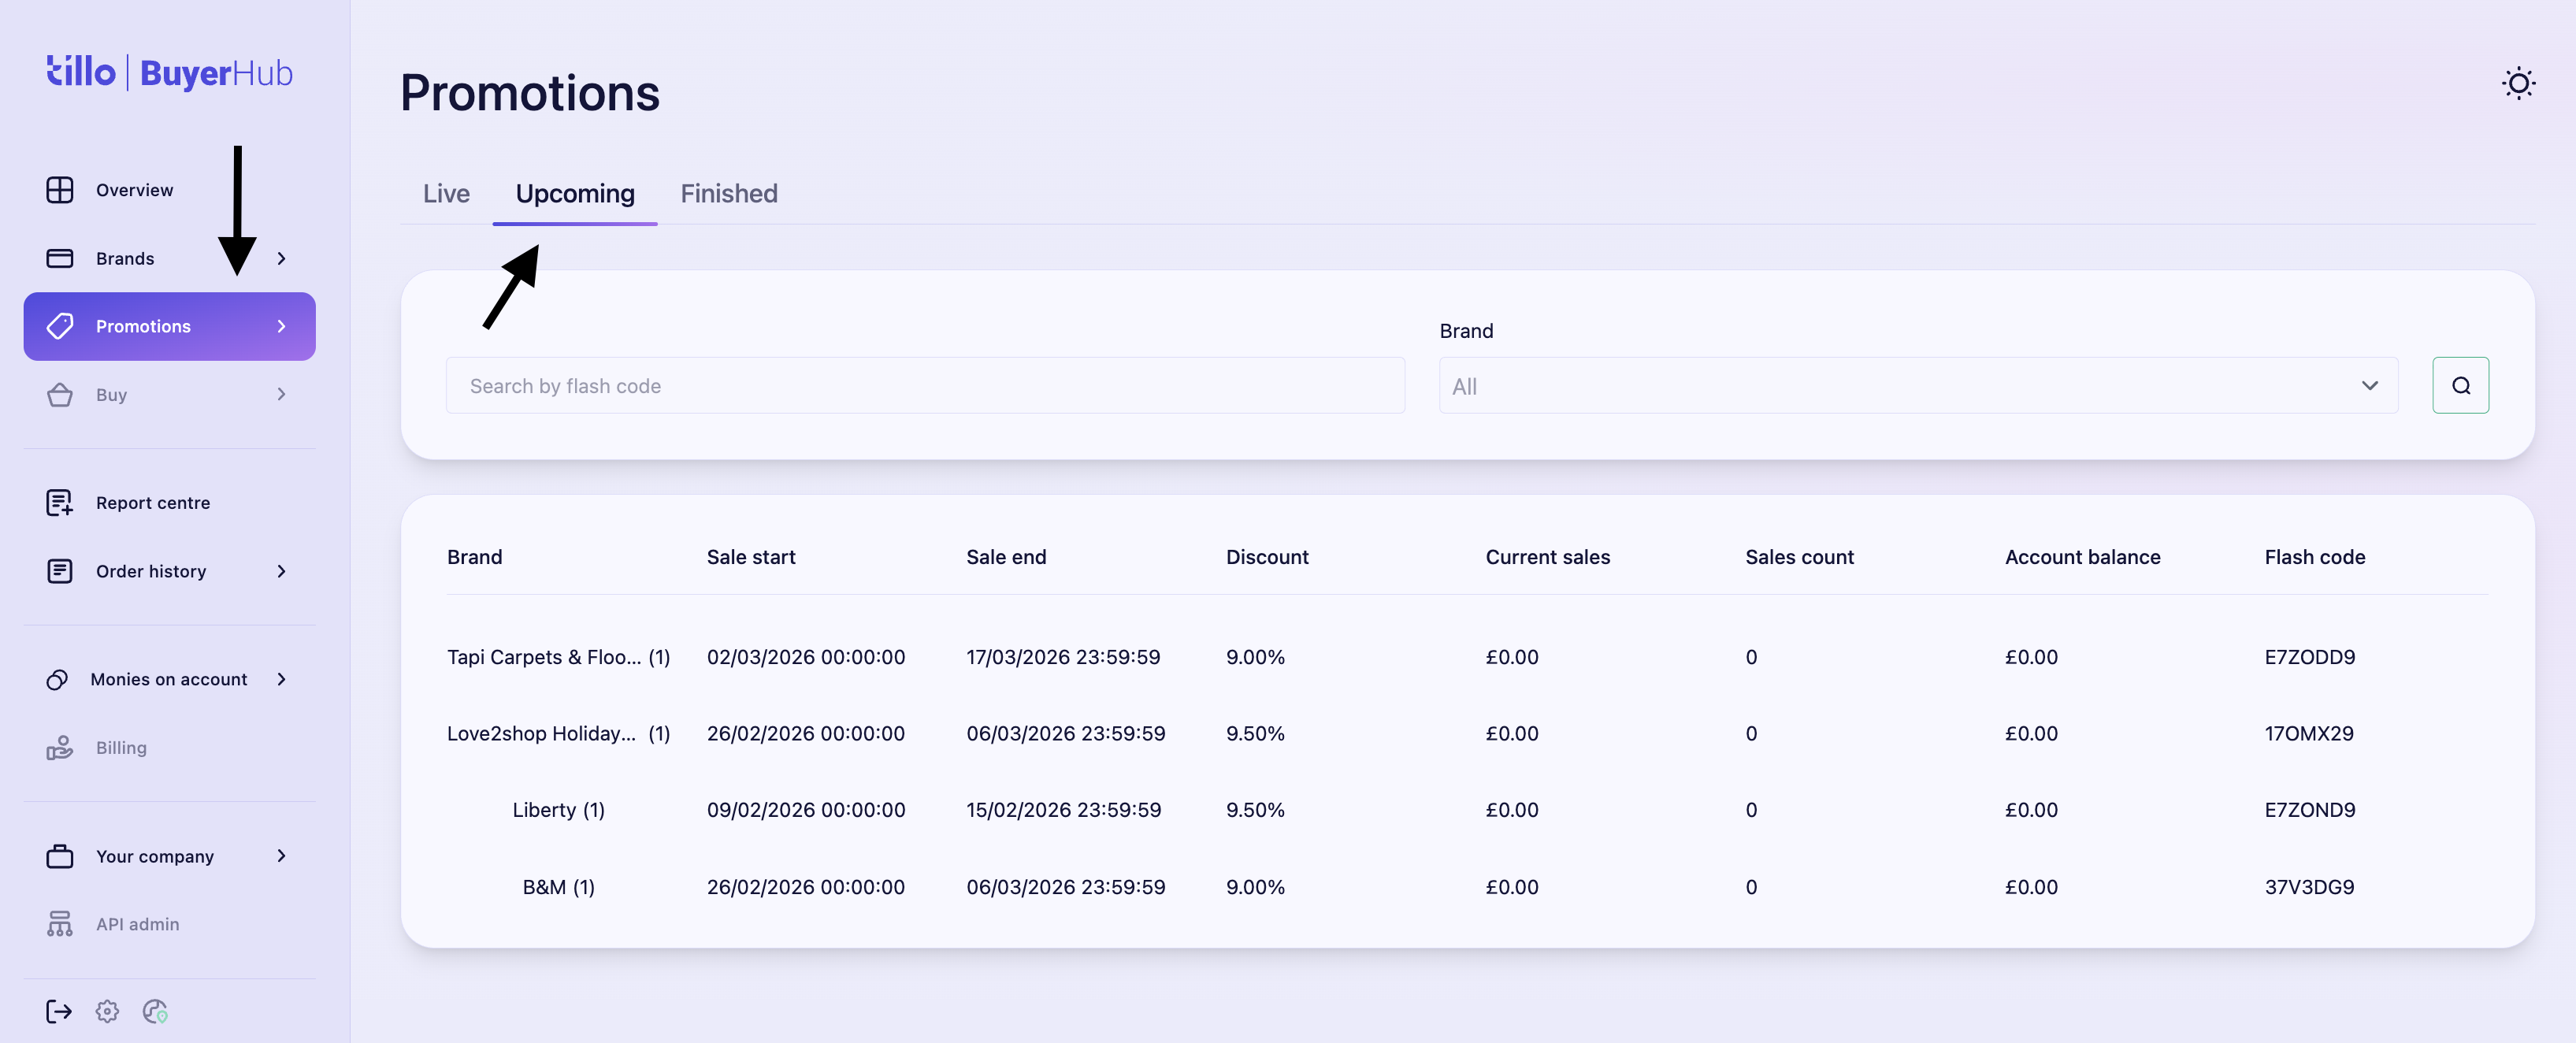Open Overview from the sidebar

[134, 190]
